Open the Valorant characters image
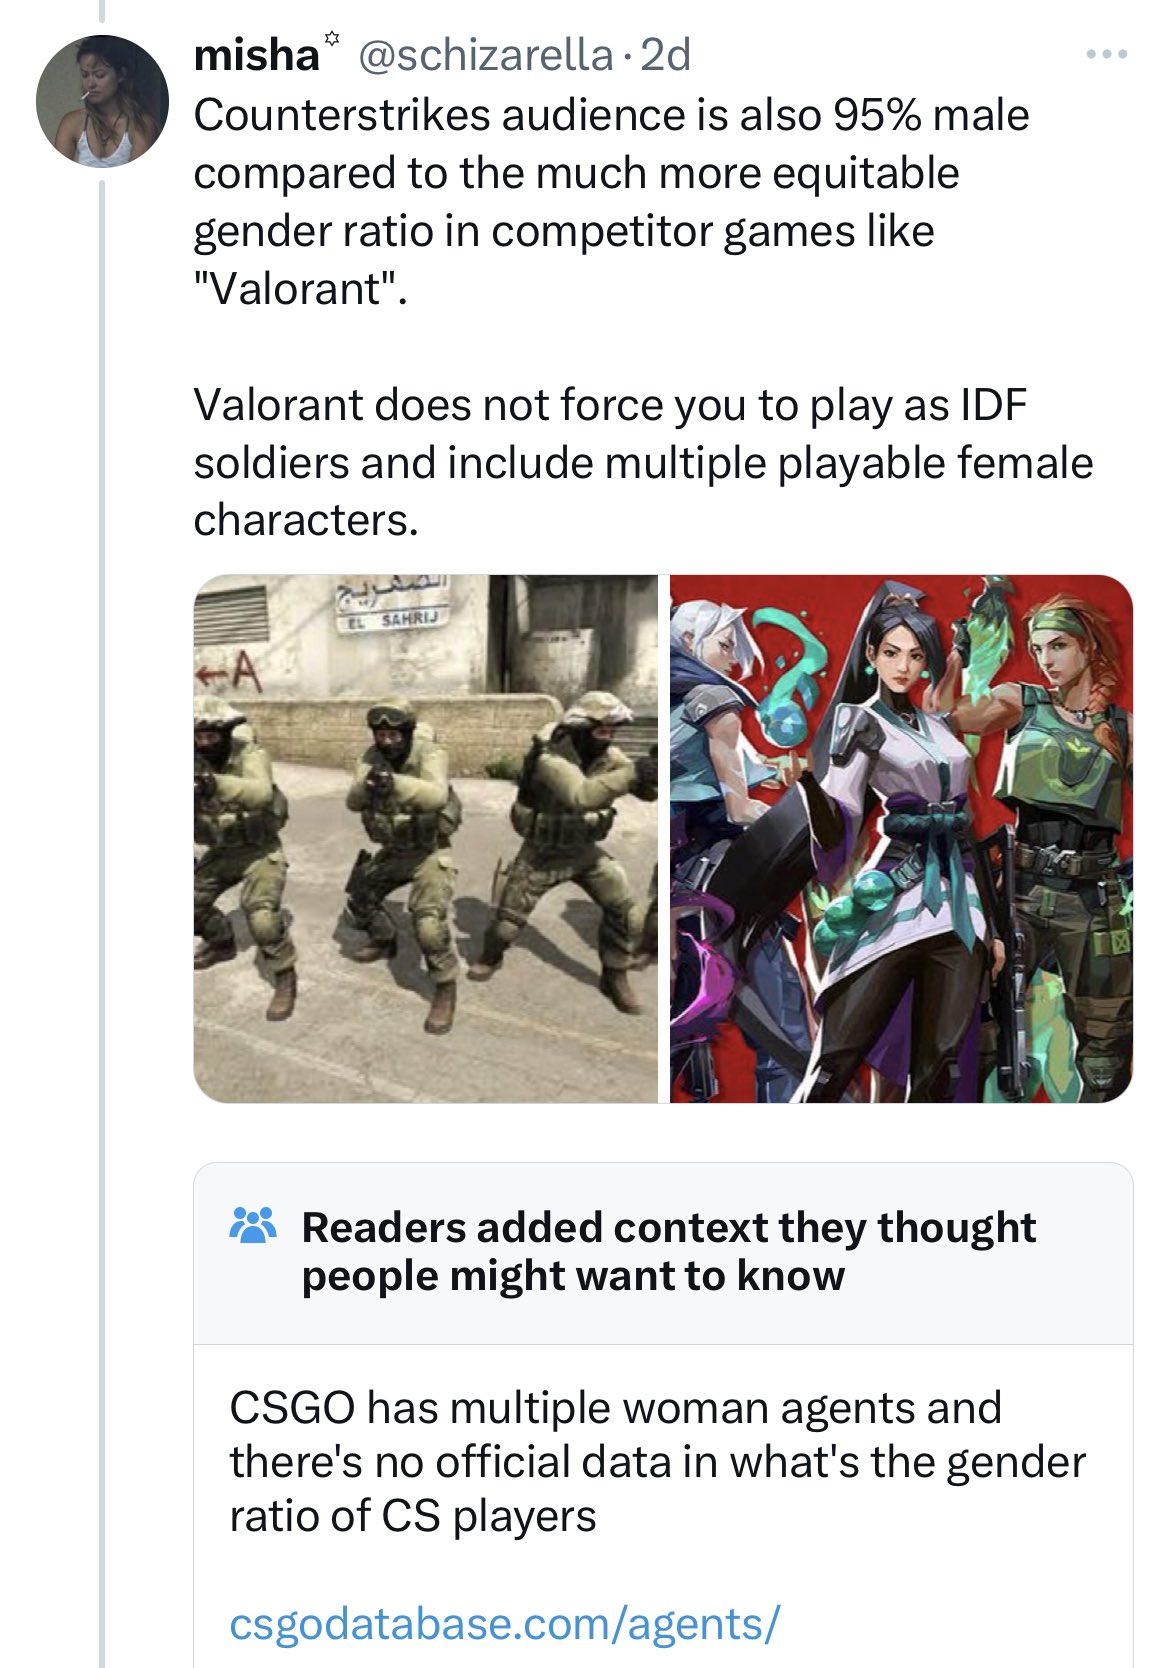The width and height of the screenshot is (1170, 1668). click(x=901, y=839)
